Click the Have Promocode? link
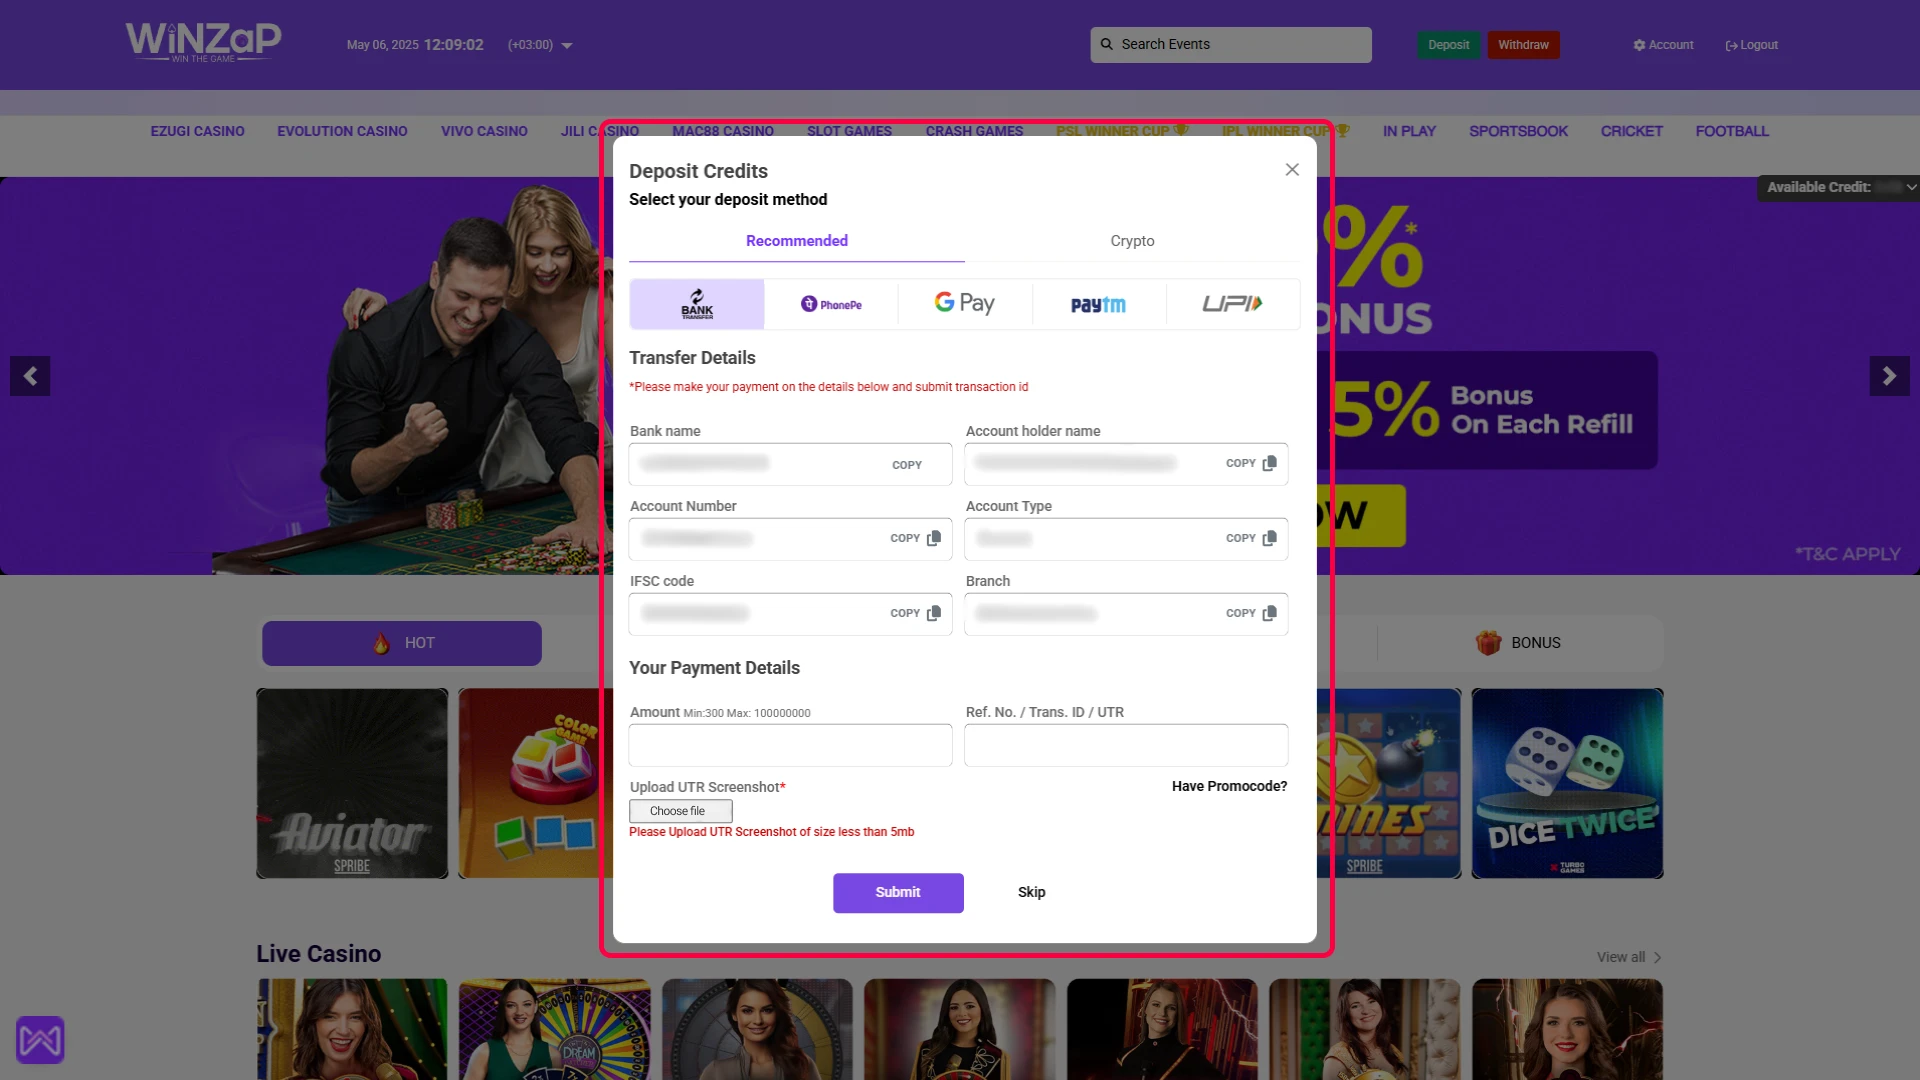1920x1080 pixels. tap(1229, 786)
